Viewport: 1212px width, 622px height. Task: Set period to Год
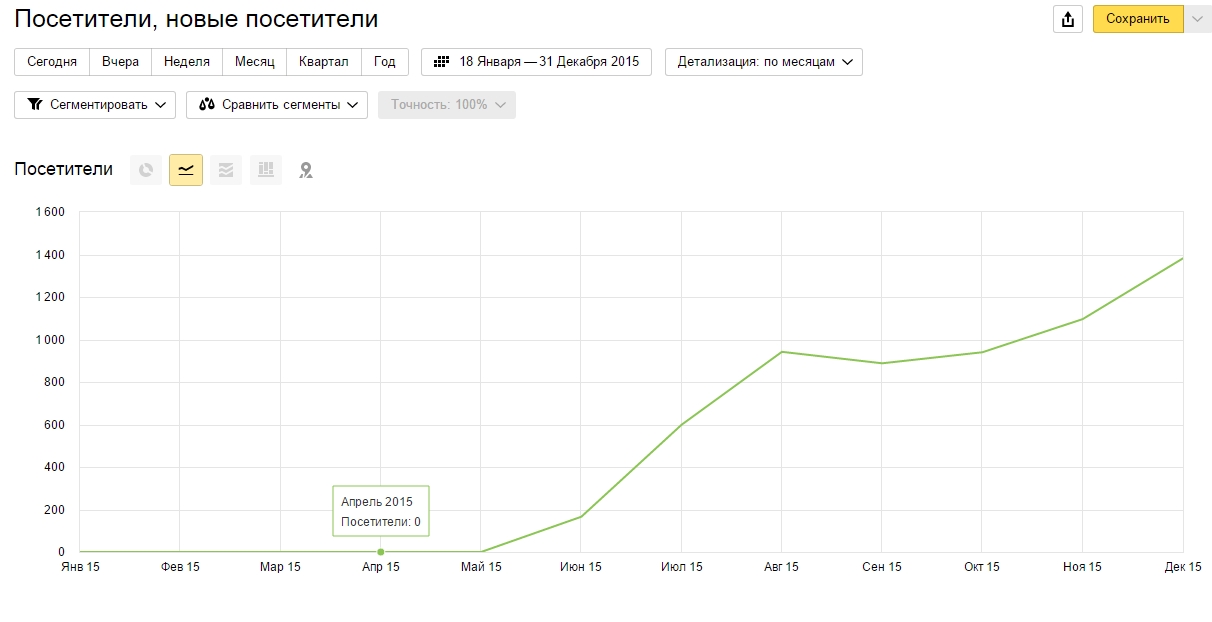tap(385, 62)
